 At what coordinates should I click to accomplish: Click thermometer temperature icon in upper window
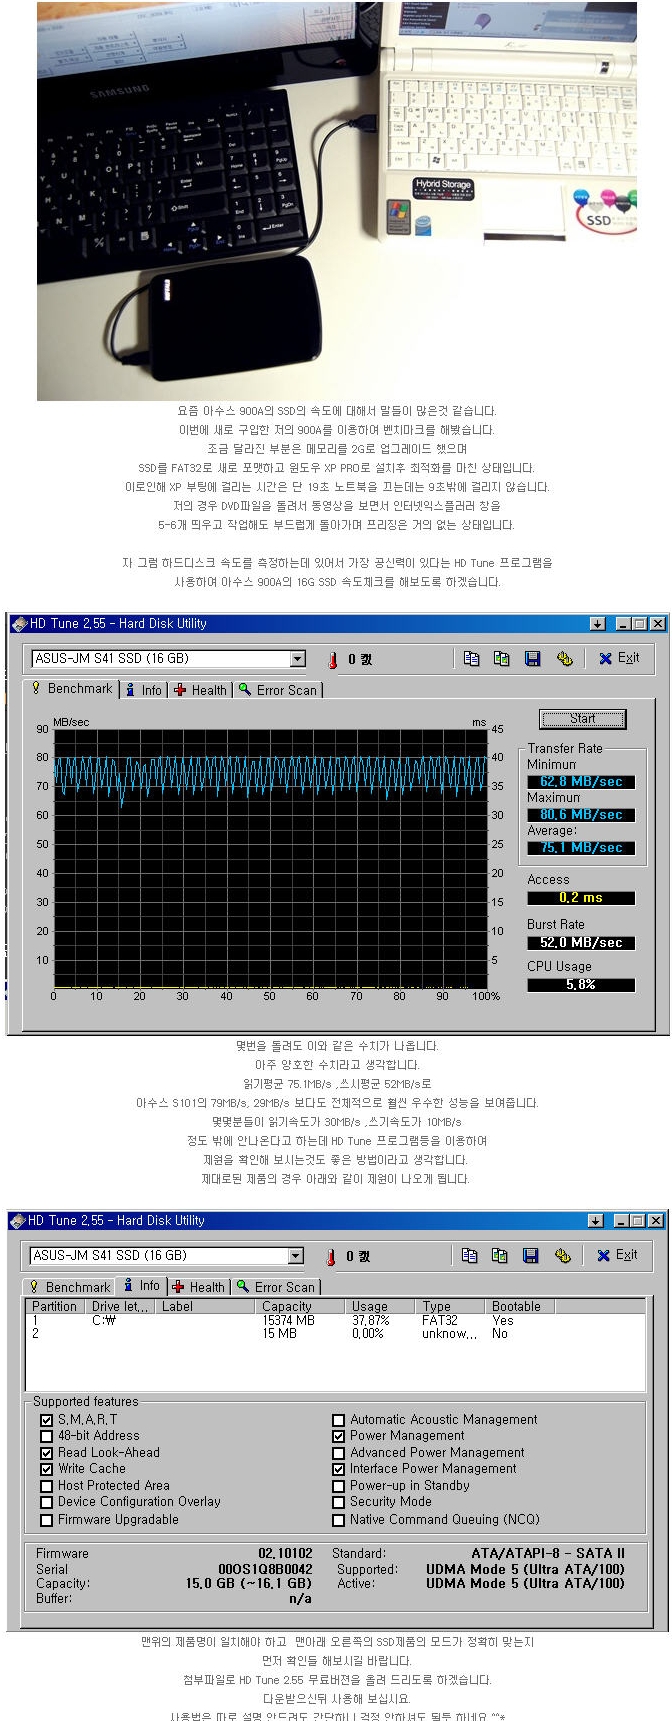tap(333, 660)
